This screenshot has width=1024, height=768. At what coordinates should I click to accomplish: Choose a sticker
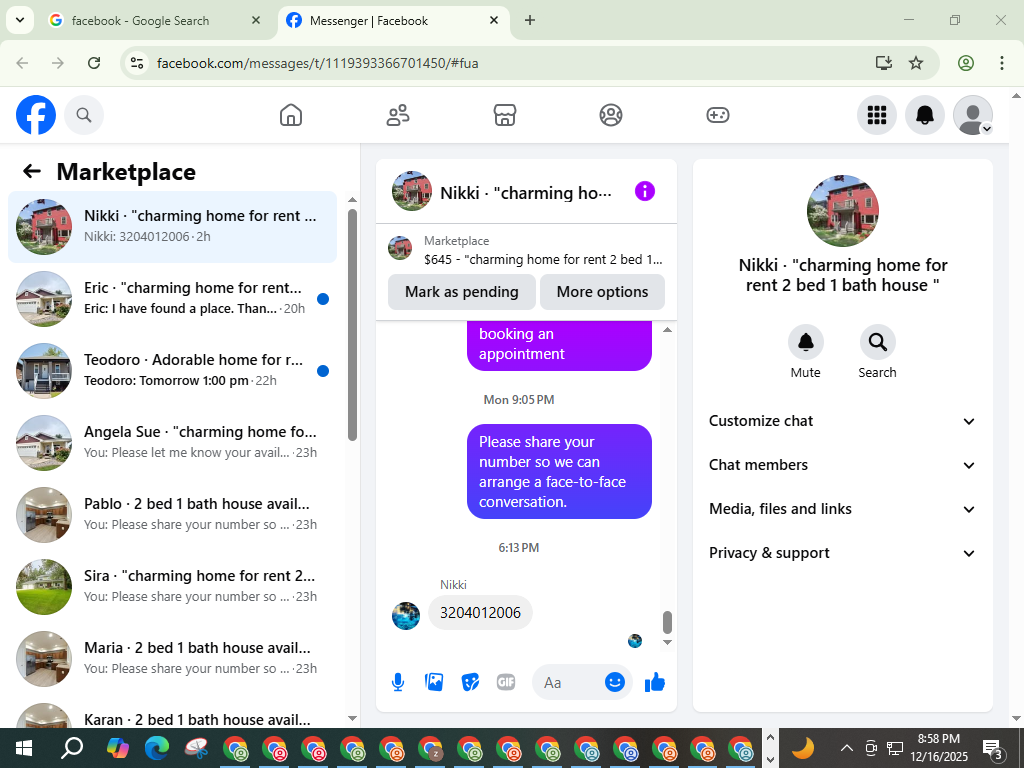[x=470, y=682]
